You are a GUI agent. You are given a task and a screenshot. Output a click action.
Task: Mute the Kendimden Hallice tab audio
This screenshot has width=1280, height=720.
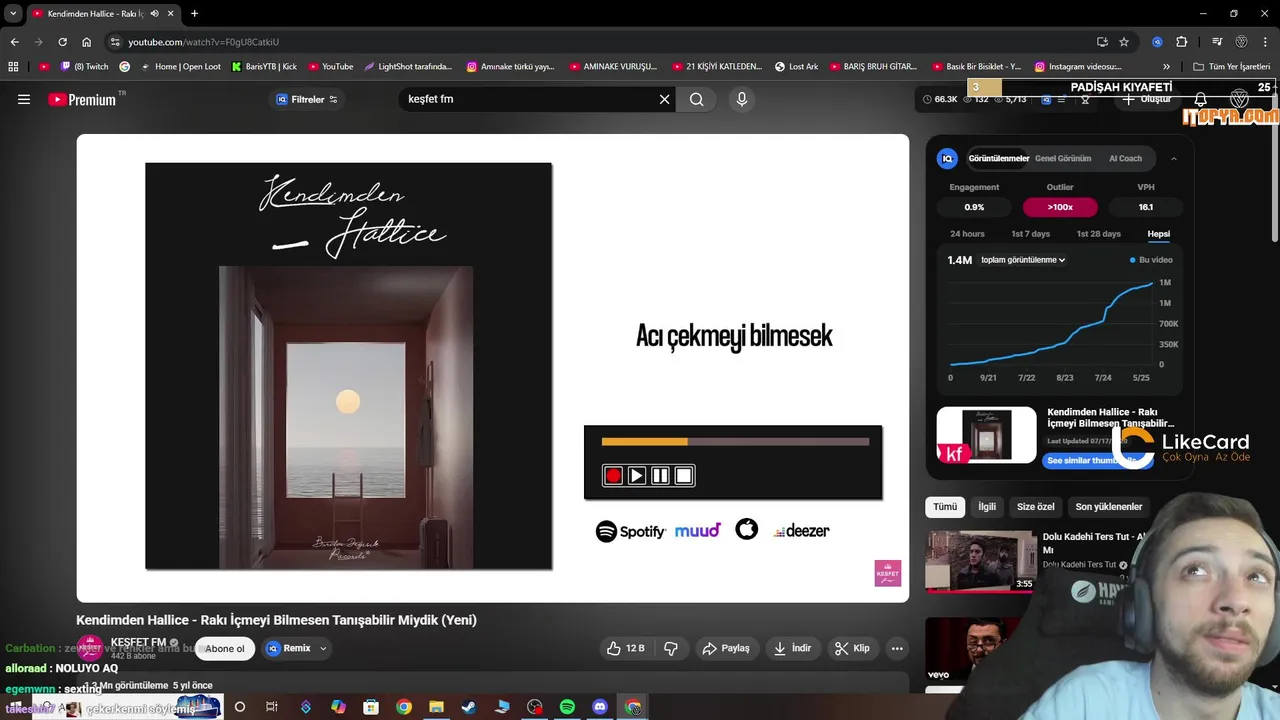click(x=154, y=14)
